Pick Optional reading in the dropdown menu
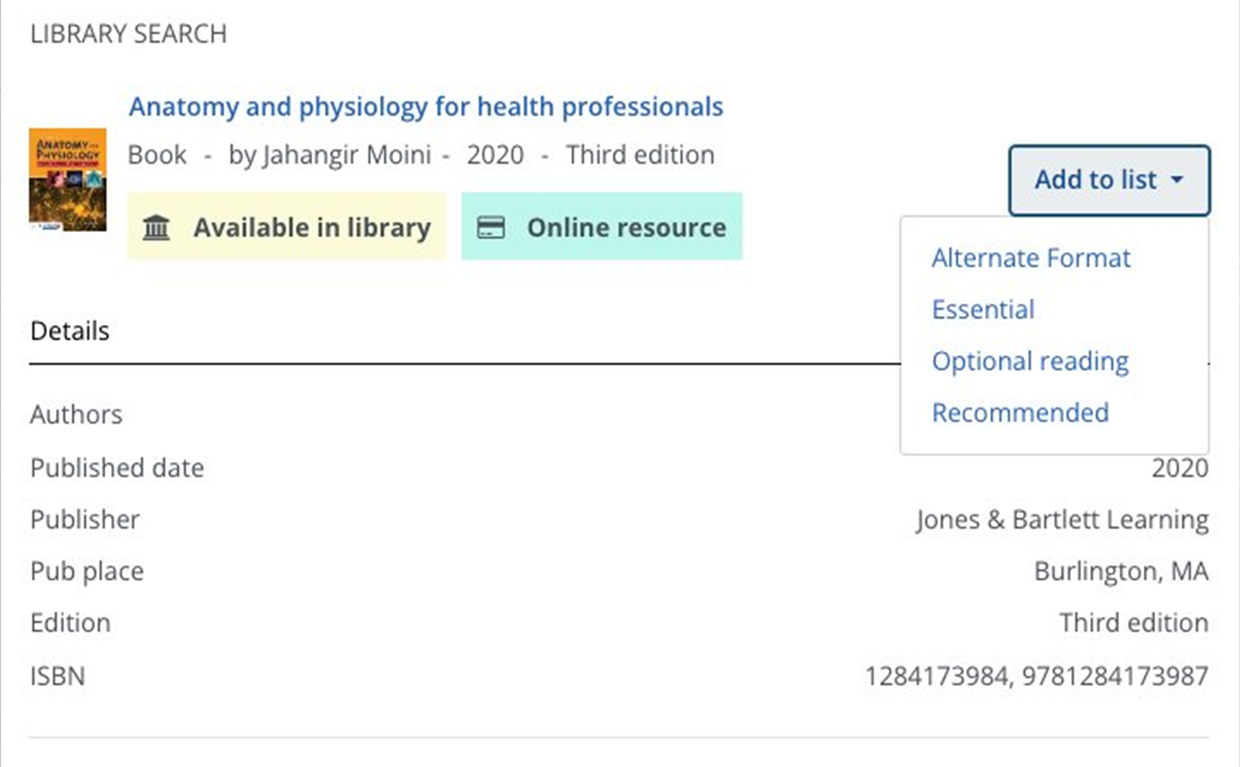This screenshot has width=1240, height=767. tap(1029, 362)
